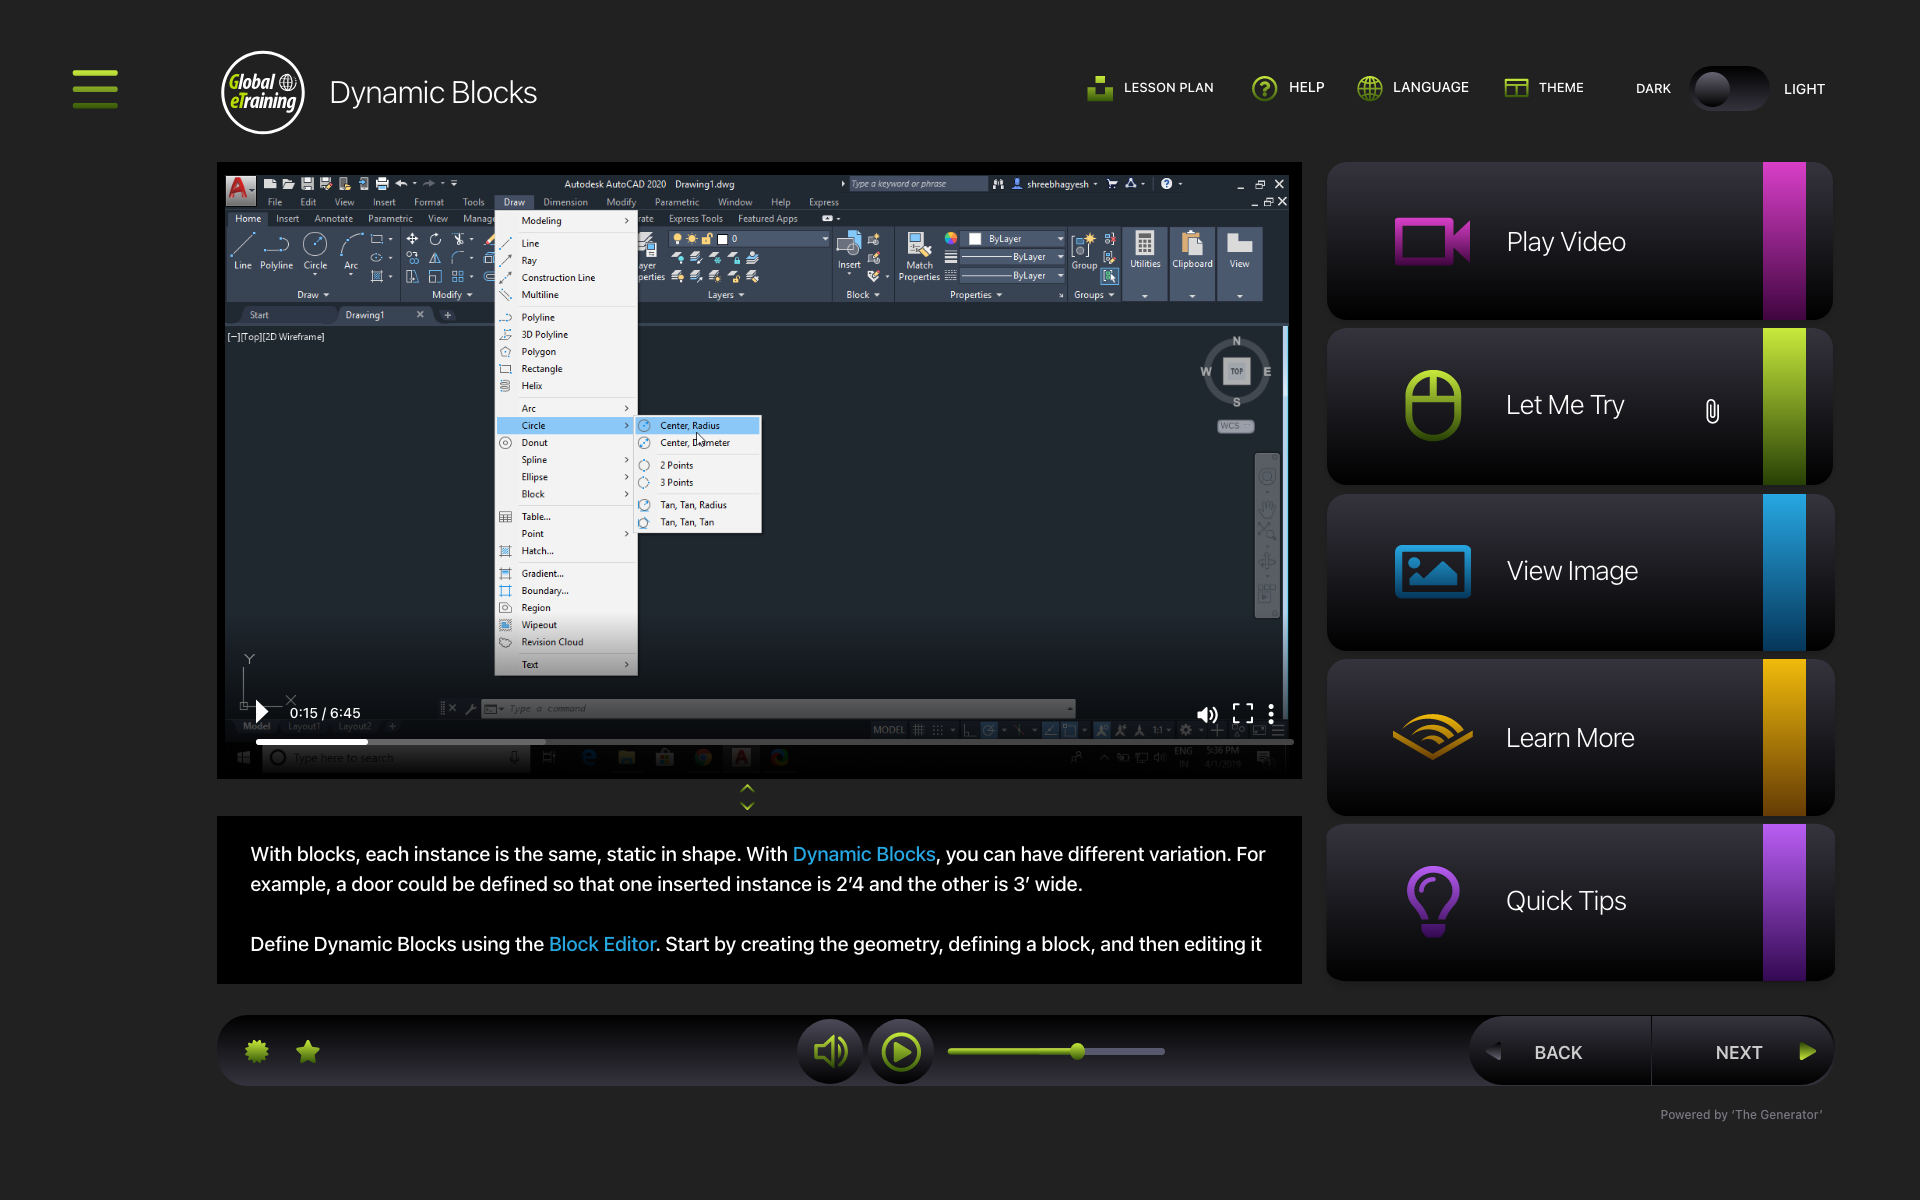Switch to the Annotate ribbon tab
This screenshot has height=1200, width=1920.
point(333,219)
